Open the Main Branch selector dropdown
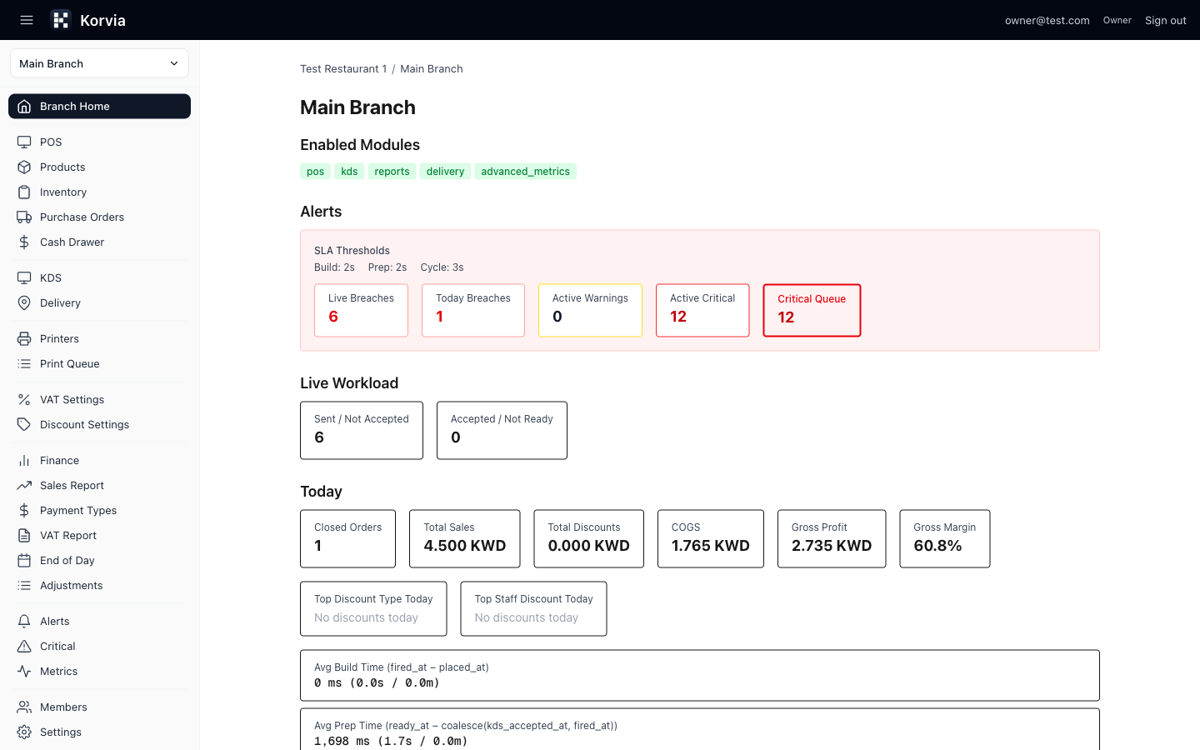 click(x=98, y=62)
